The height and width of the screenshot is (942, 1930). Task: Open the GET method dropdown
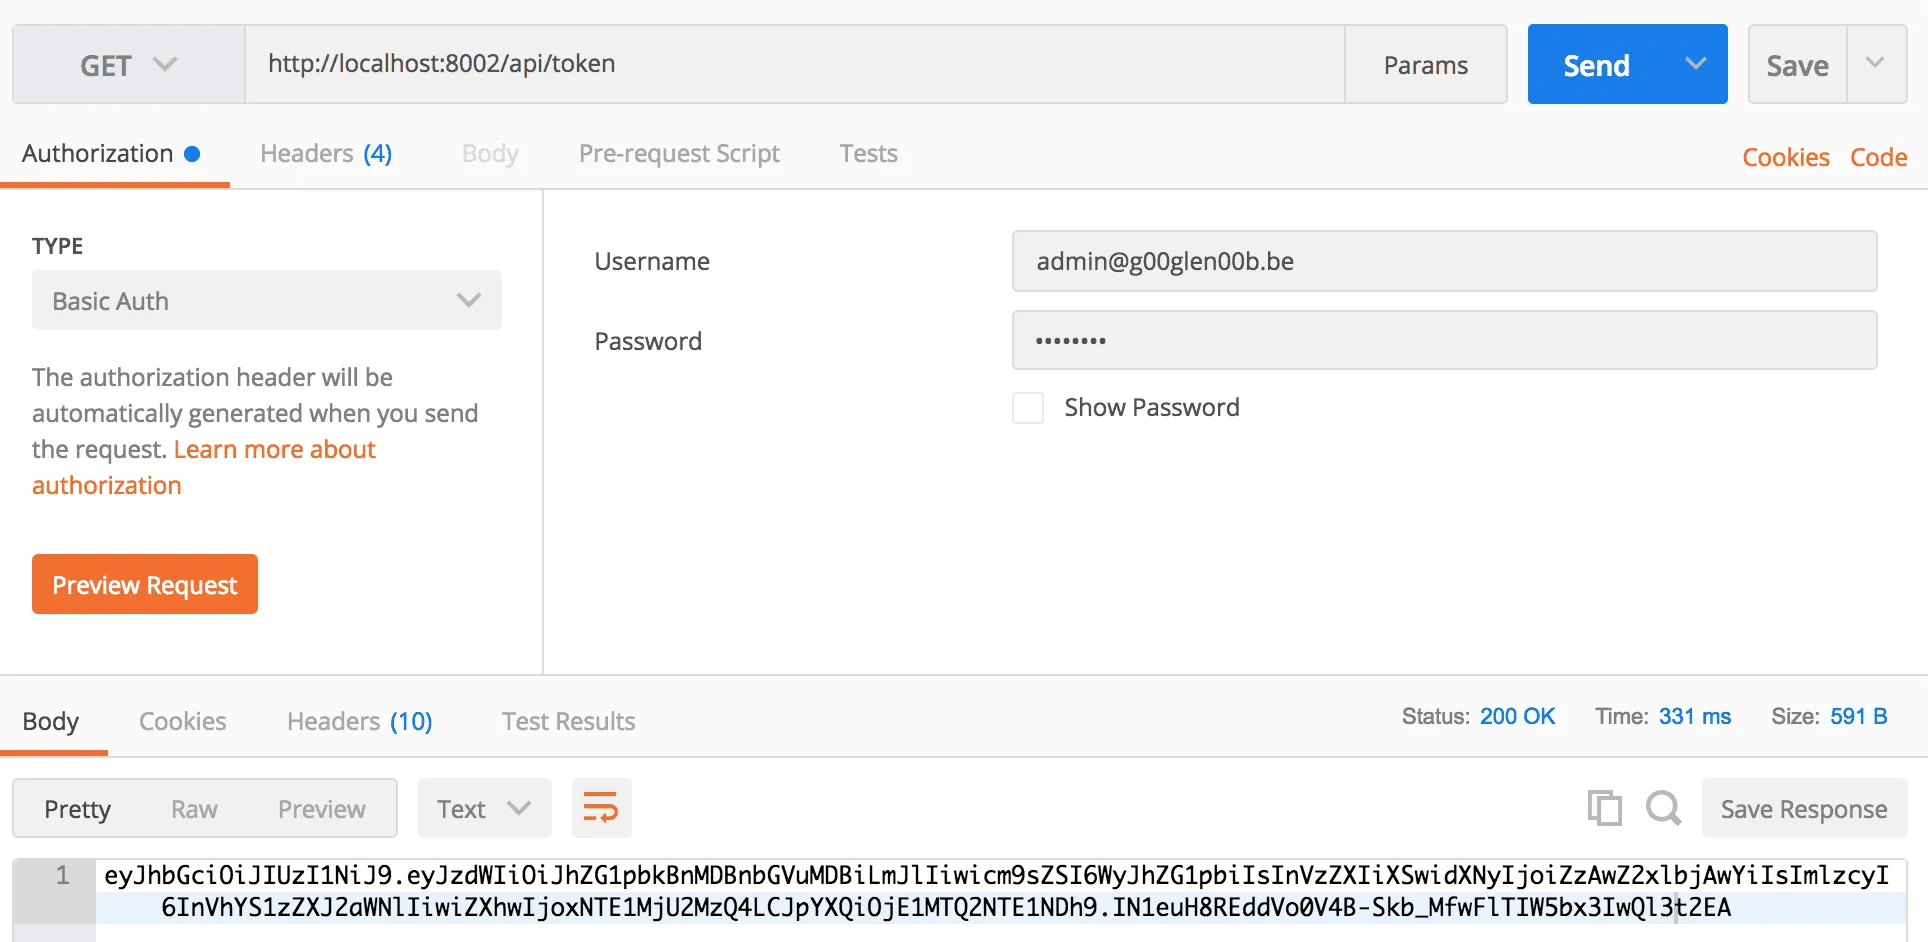click(127, 63)
